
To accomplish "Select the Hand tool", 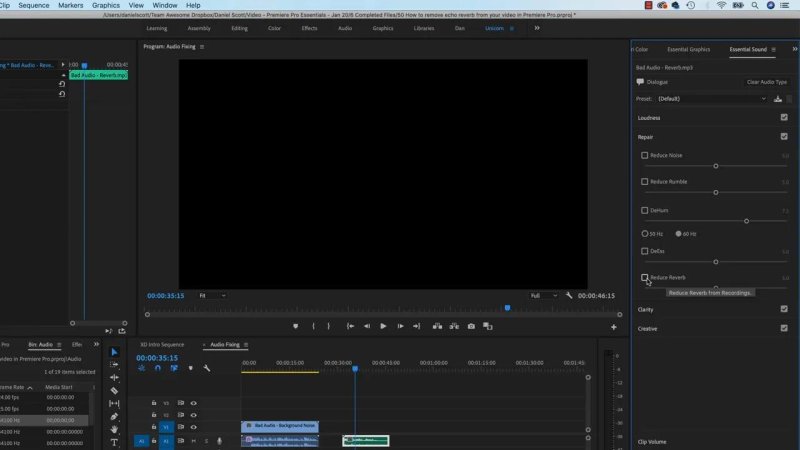I will click(114, 429).
